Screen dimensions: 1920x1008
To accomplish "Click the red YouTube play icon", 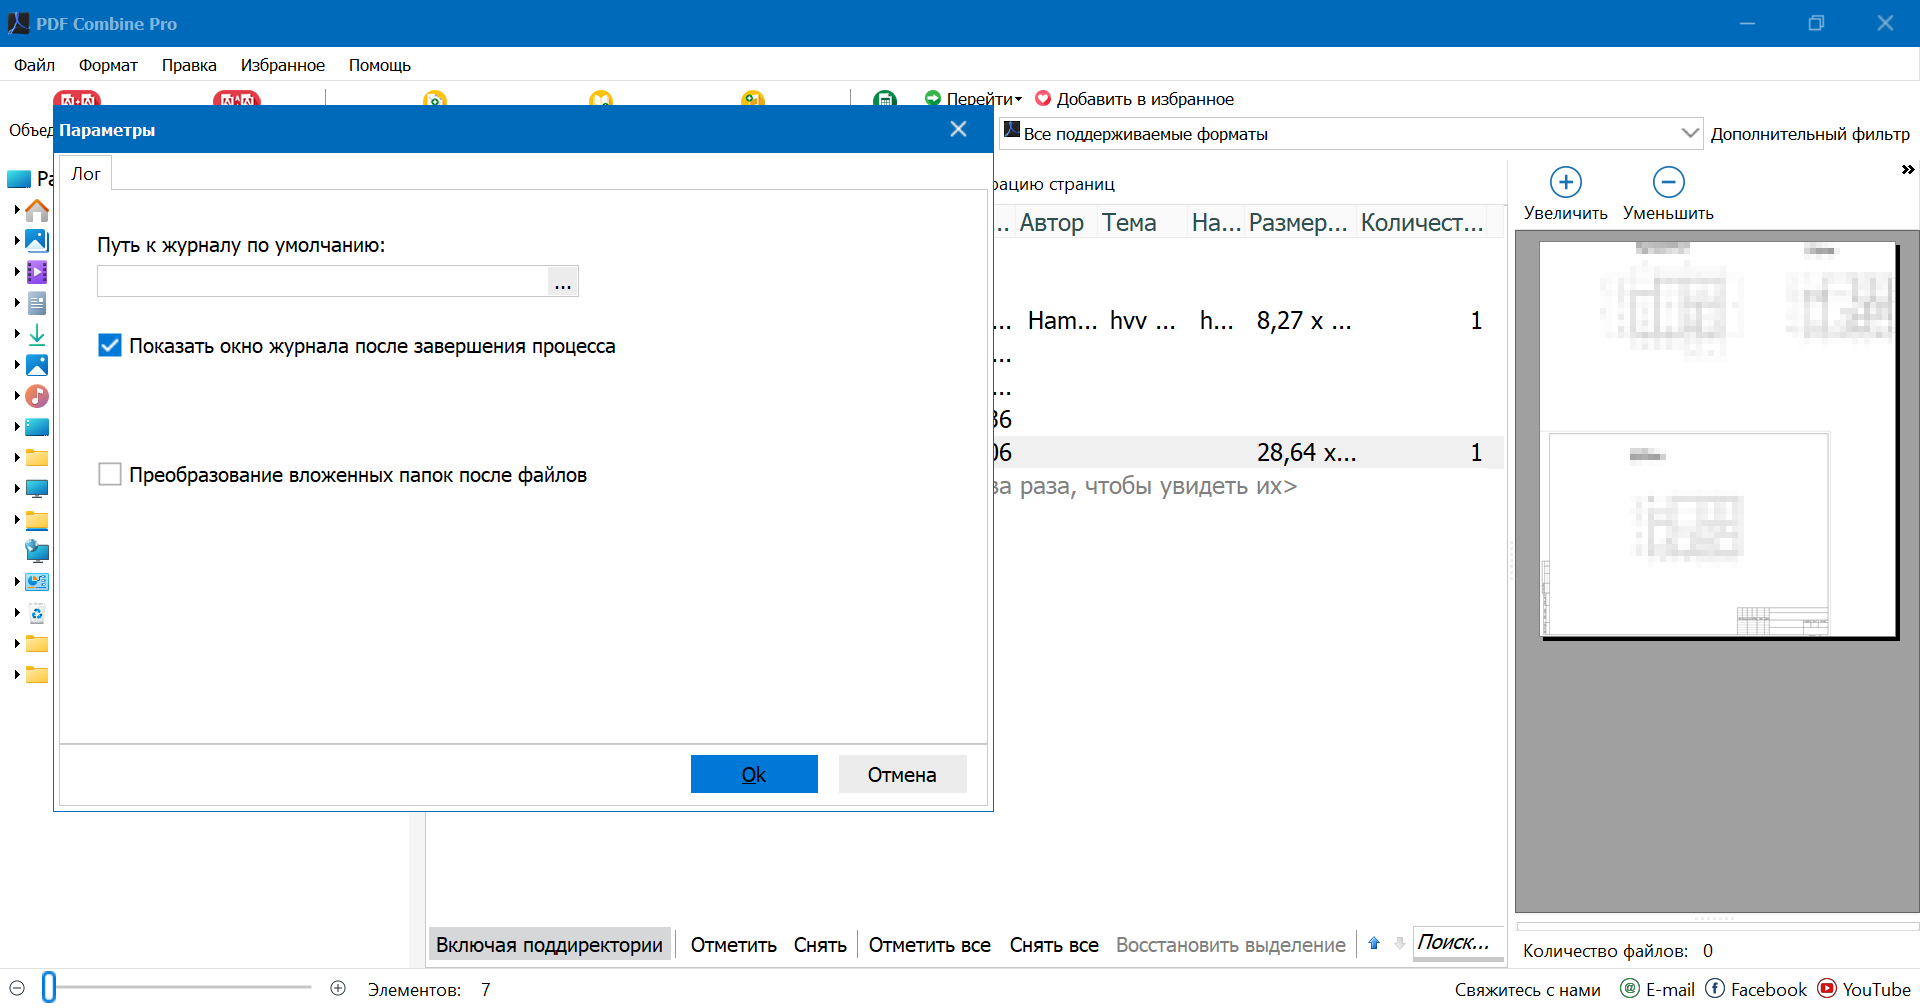I will point(1827,988).
